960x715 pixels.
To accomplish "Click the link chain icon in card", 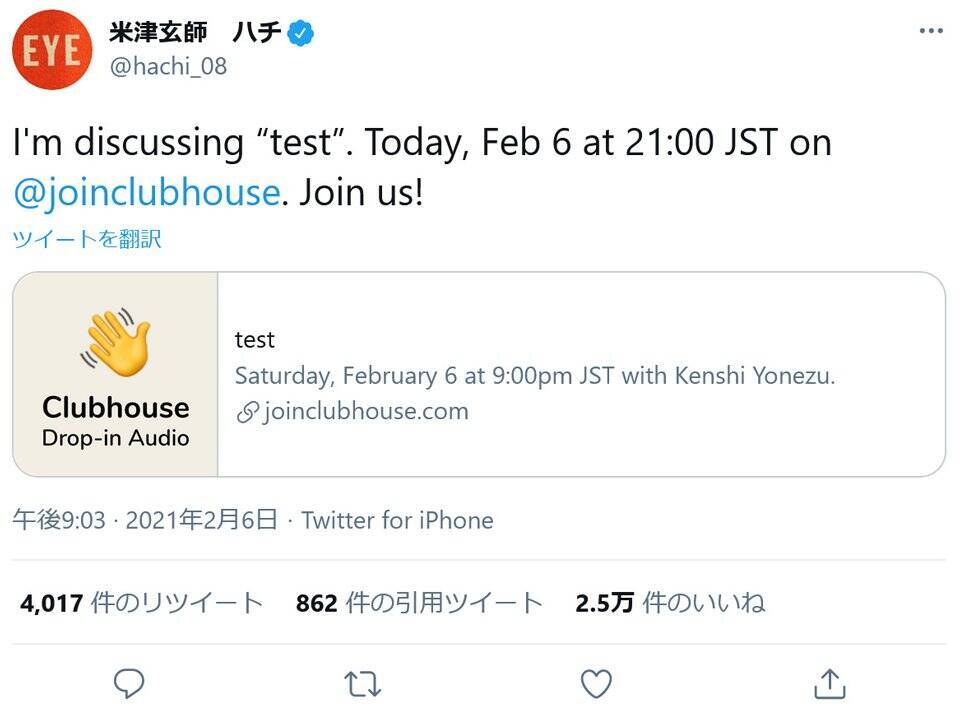I will point(247,412).
